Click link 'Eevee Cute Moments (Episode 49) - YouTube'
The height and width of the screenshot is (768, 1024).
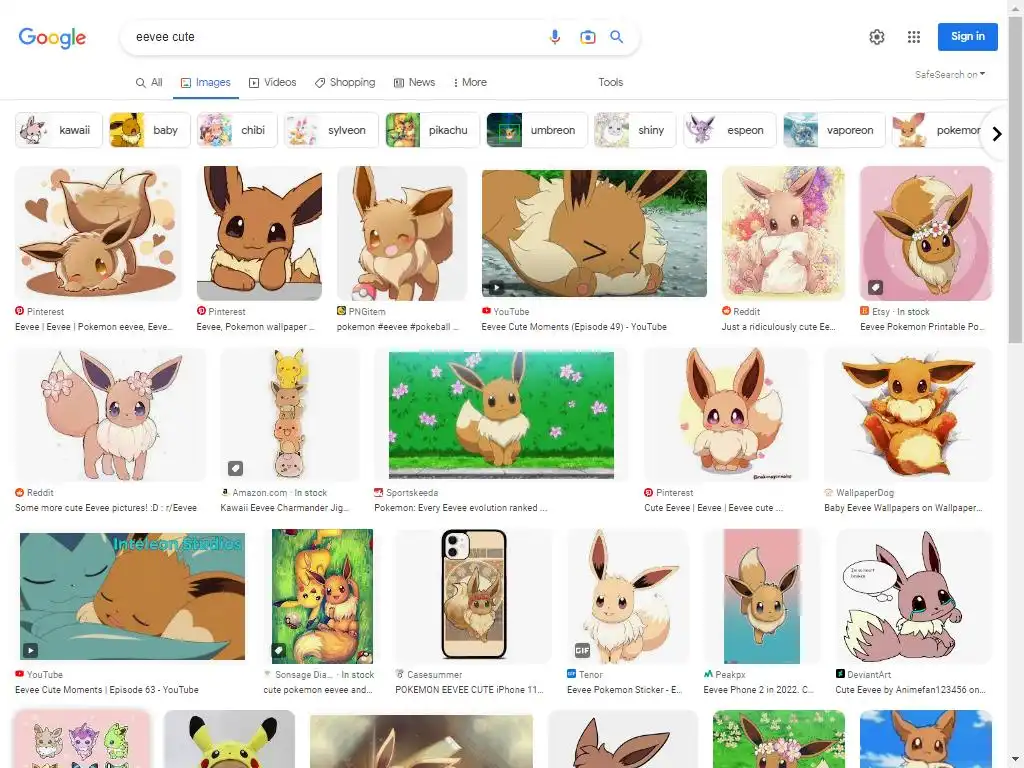(x=574, y=327)
